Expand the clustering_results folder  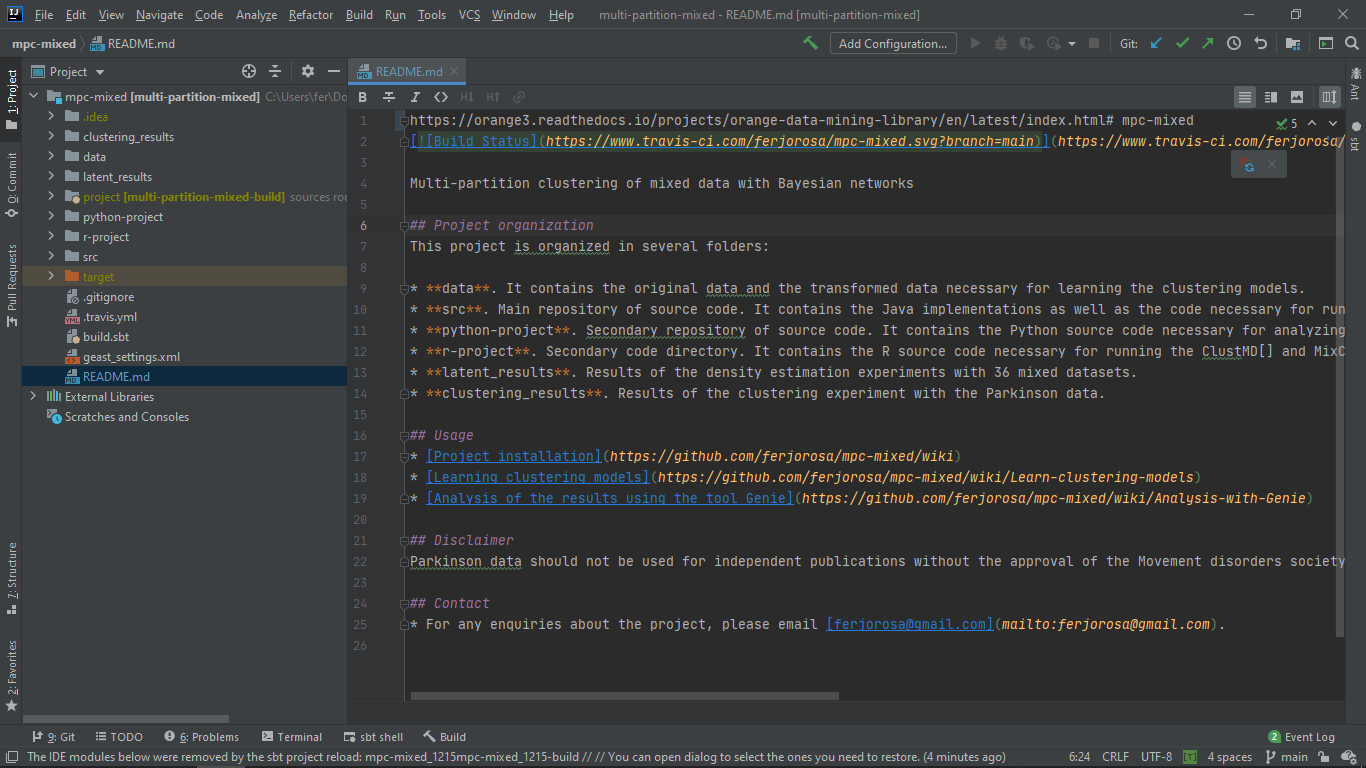pyautogui.click(x=51, y=137)
